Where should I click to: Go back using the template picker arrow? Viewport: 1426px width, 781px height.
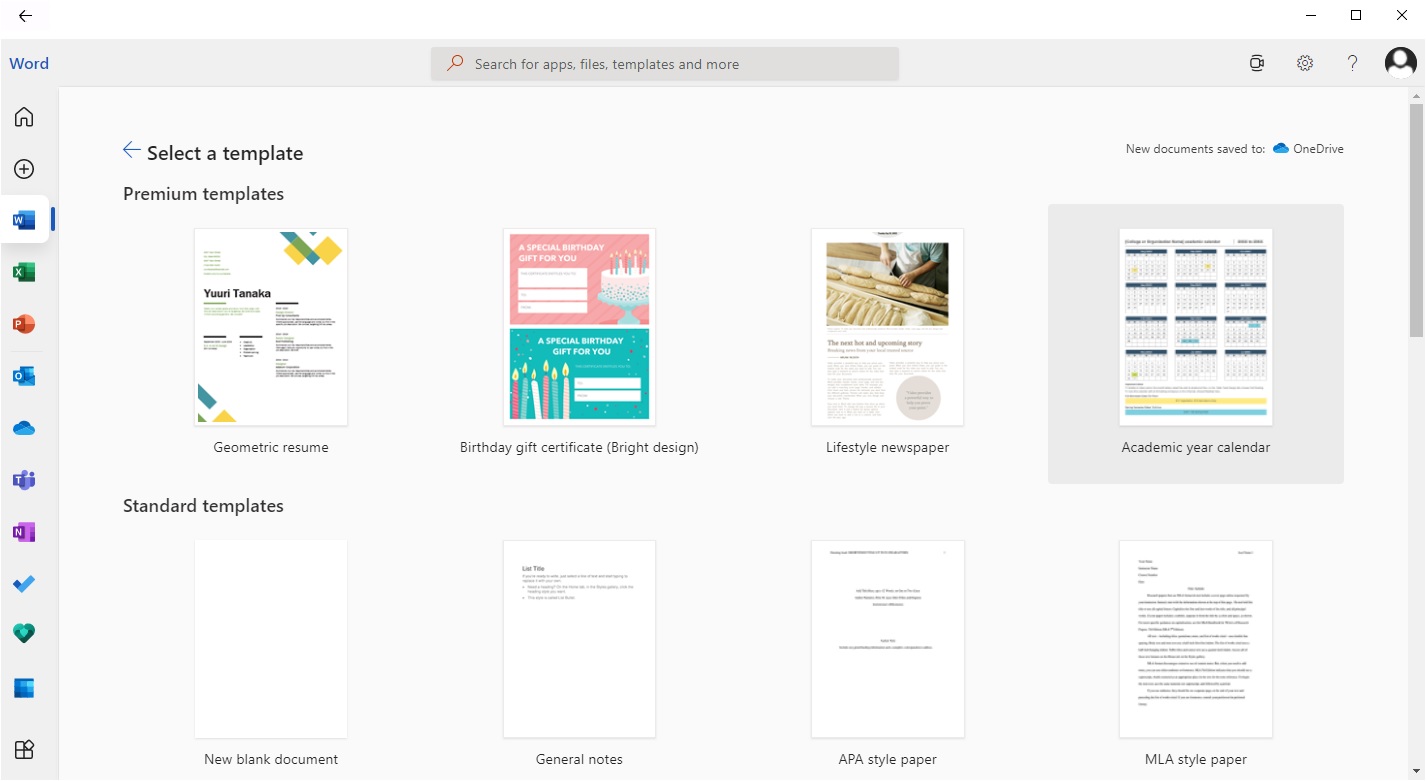[x=131, y=150]
